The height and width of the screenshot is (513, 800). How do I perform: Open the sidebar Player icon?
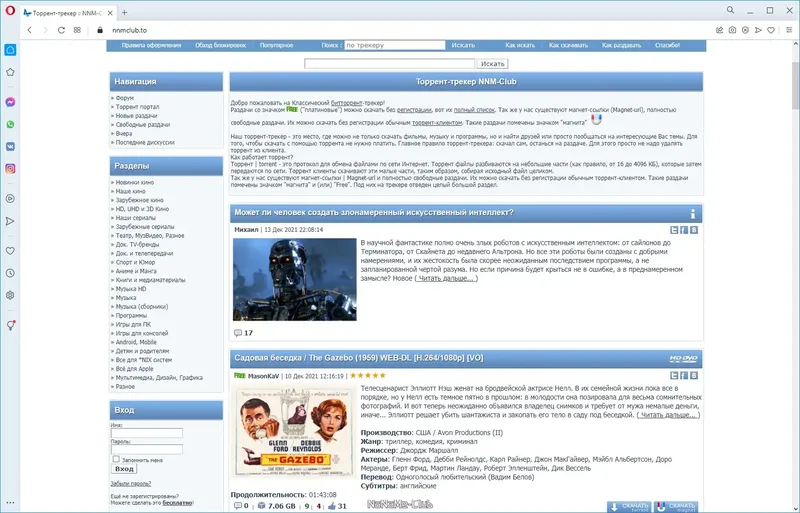(x=10, y=199)
